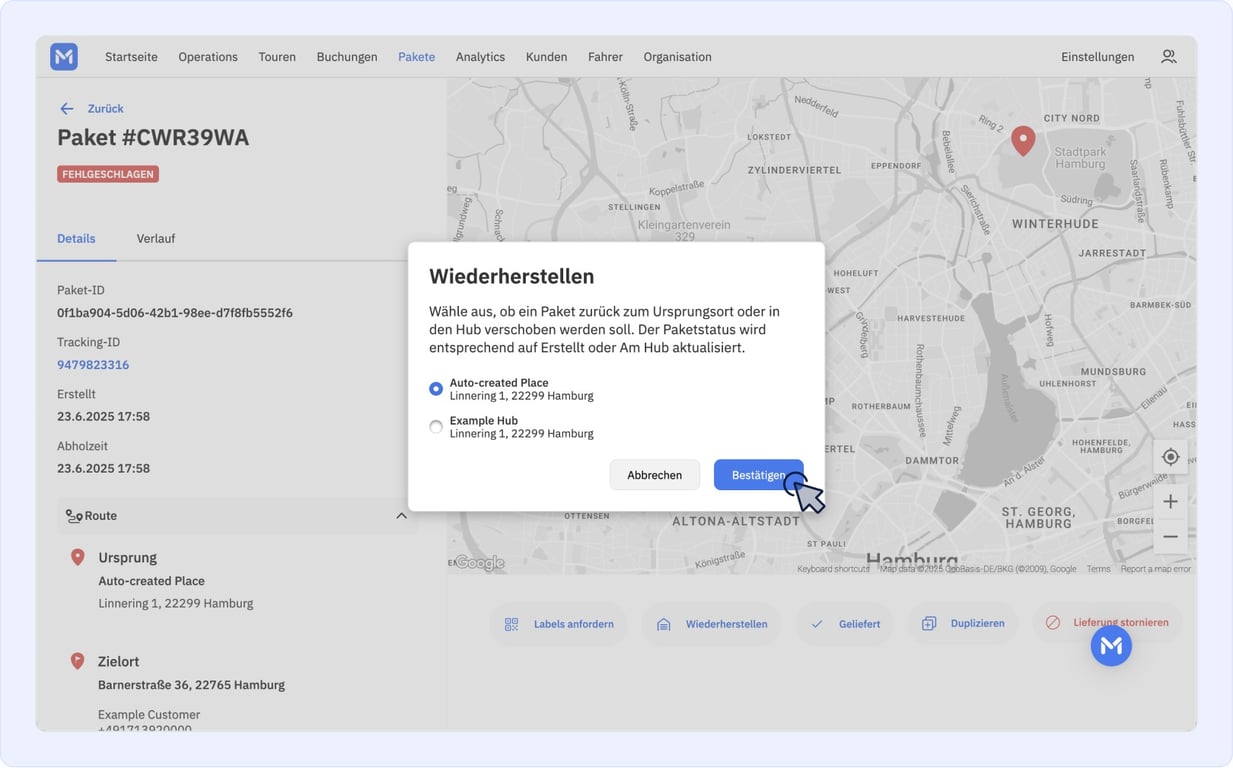This screenshot has width=1233, height=768.
Task: Click the Wiederherstellen dialog title
Action: pos(512,276)
